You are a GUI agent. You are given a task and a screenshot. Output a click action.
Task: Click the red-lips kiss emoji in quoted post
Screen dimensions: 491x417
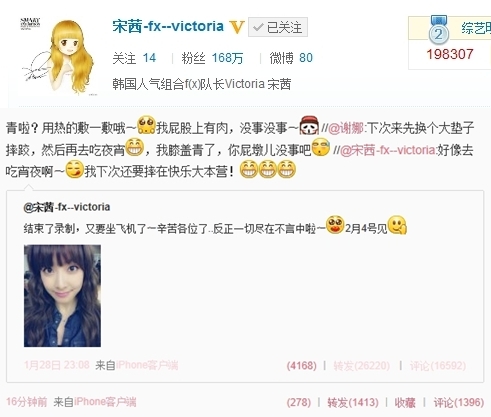[x=335, y=225]
